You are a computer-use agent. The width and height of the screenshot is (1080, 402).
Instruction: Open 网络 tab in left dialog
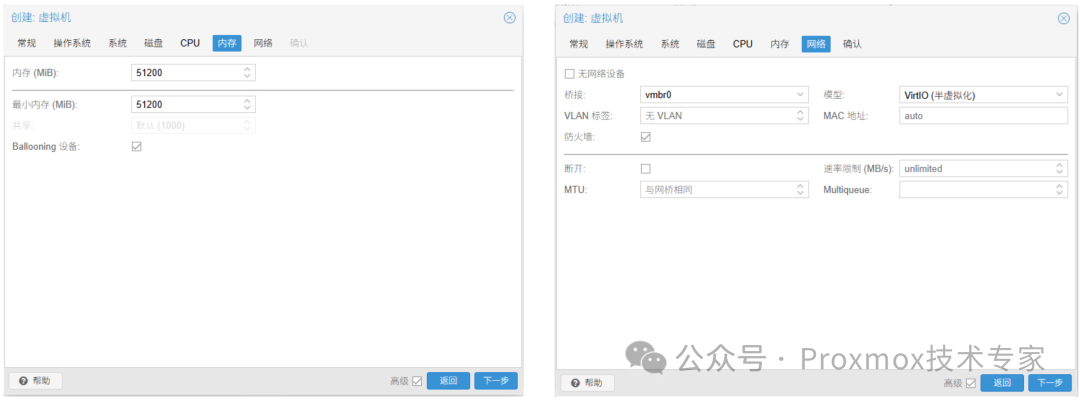click(x=263, y=43)
